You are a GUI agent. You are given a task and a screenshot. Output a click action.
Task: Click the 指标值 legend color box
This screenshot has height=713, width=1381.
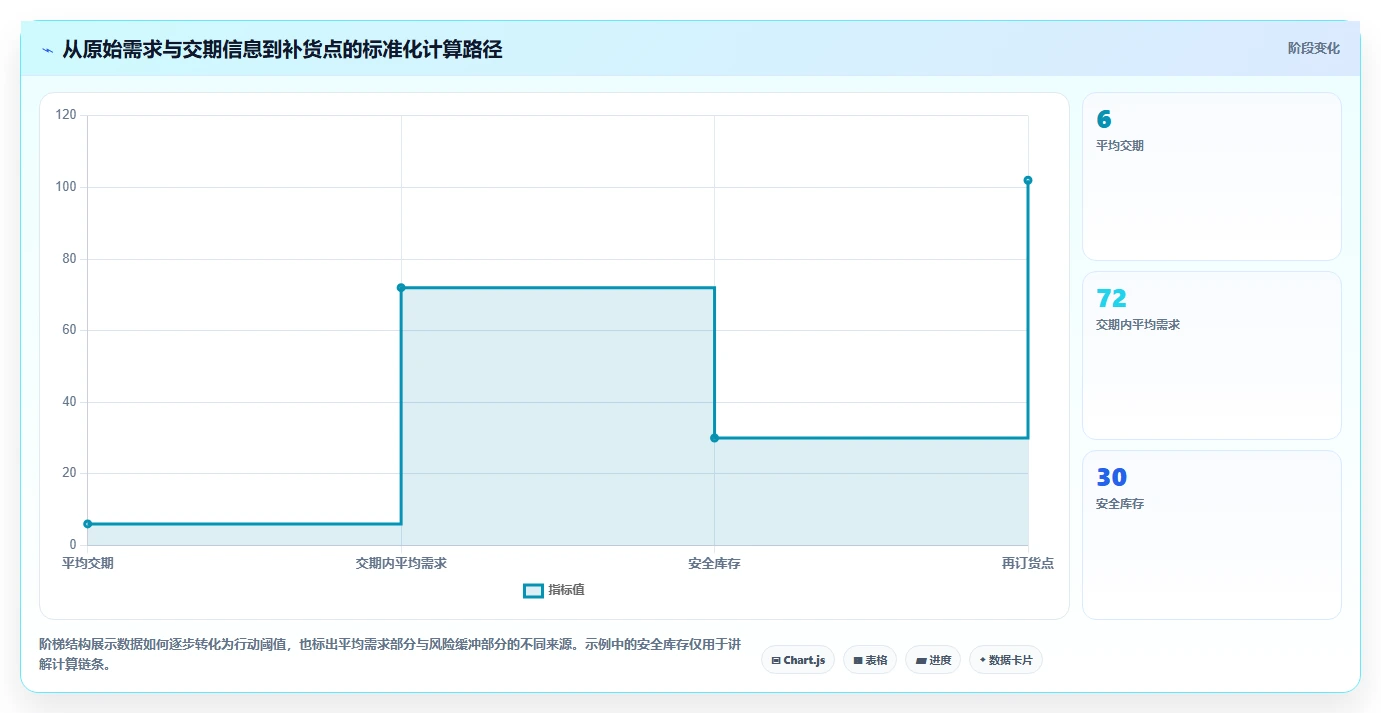[x=533, y=591]
